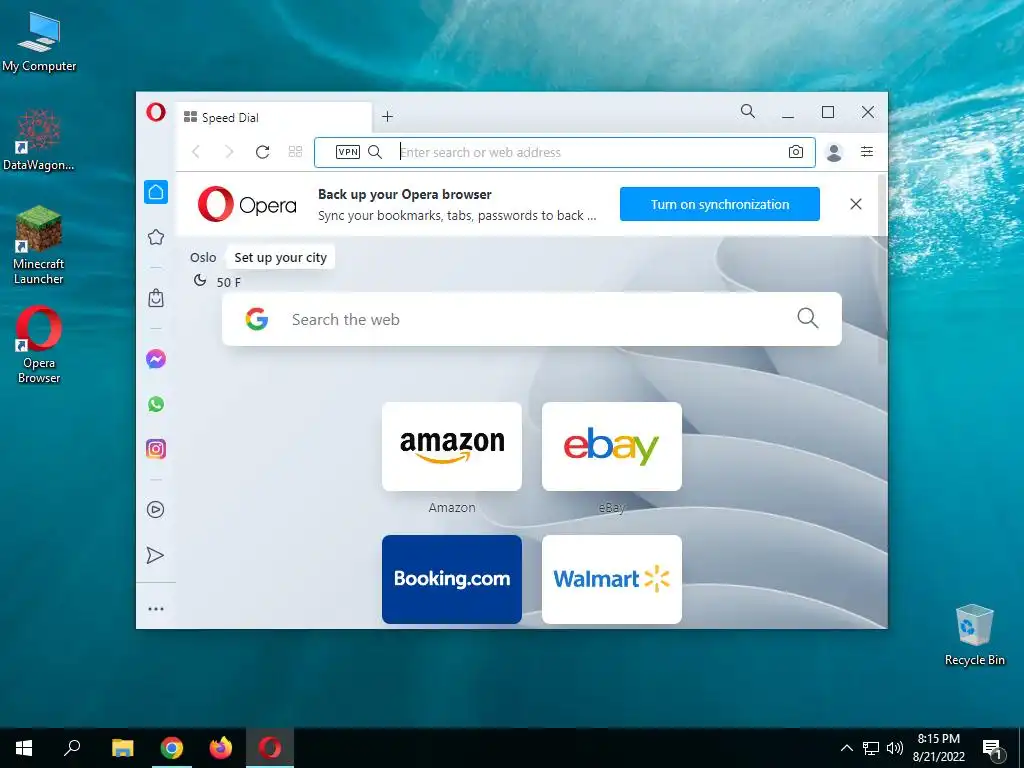Viewport: 1024px width, 768px height.
Task: Click the address bar search magnifier icon
Action: tap(375, 152)
